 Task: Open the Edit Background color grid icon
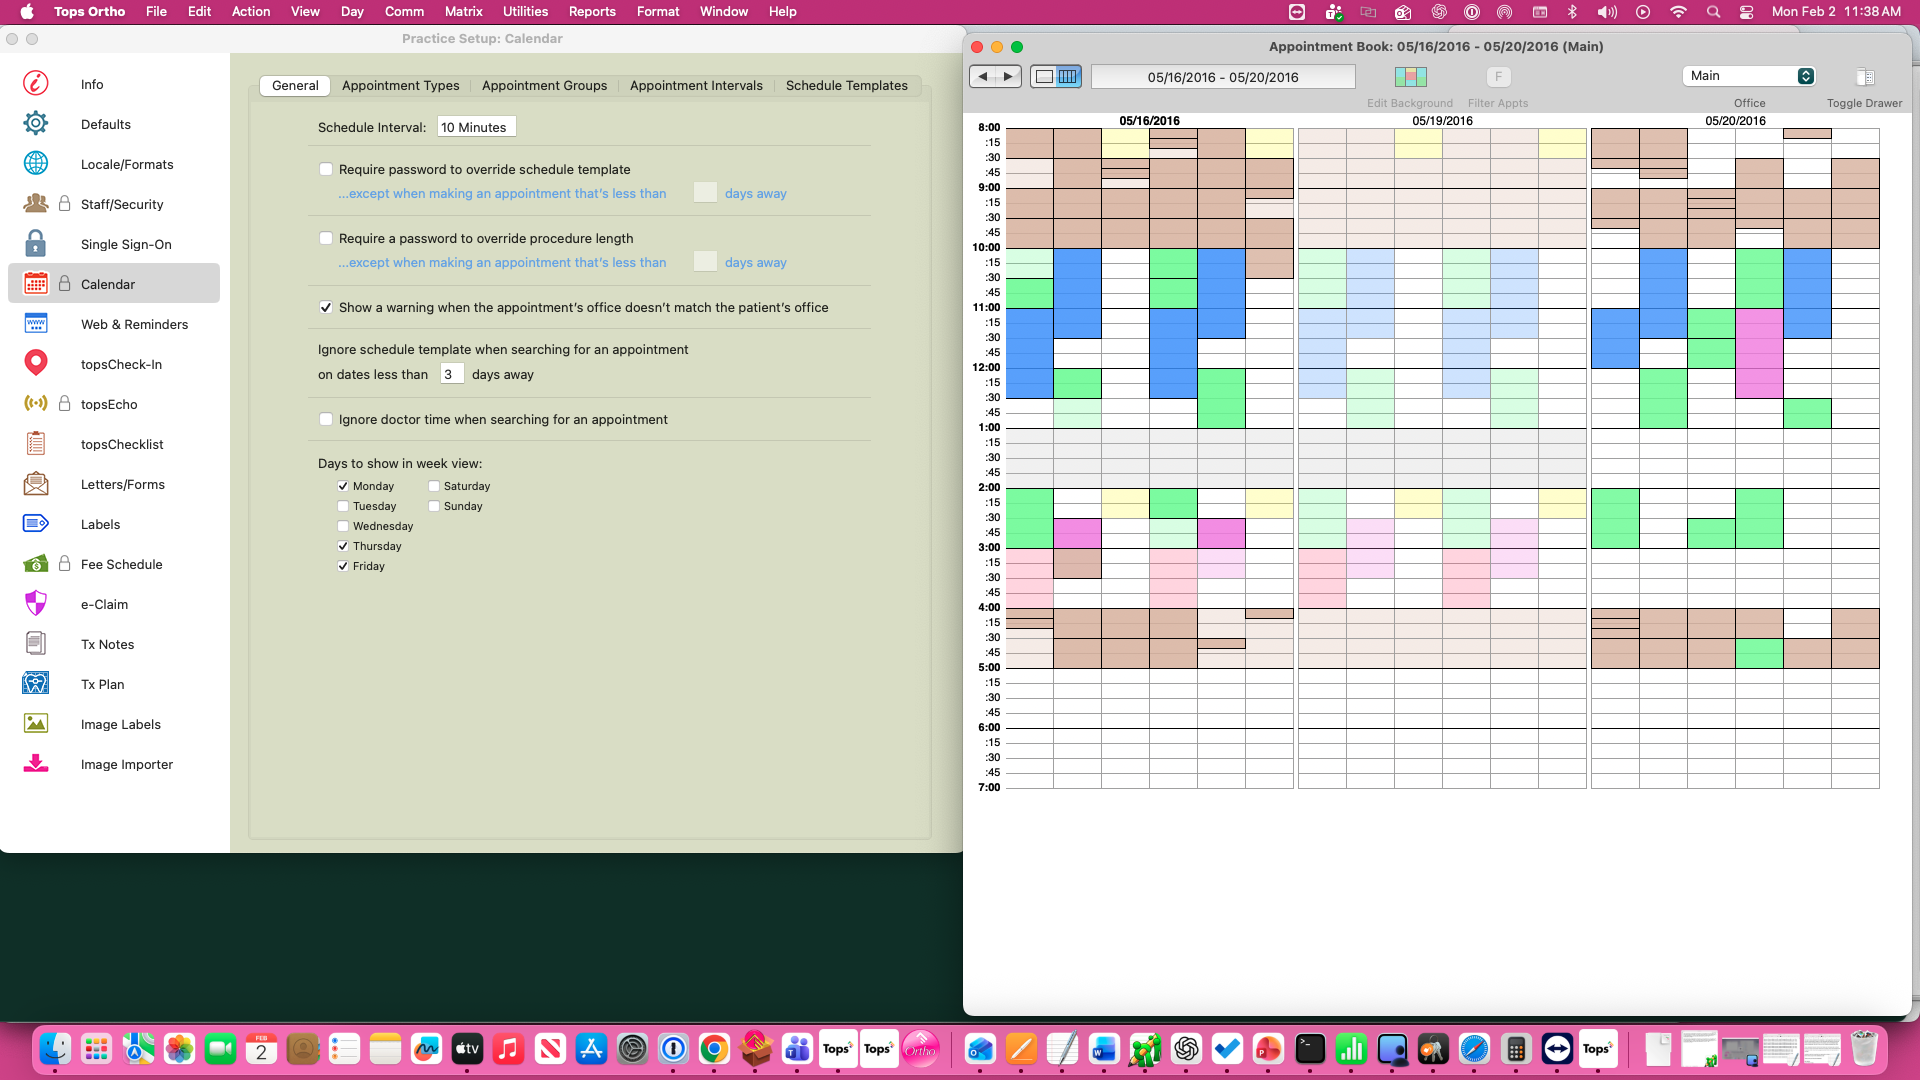1410,77
